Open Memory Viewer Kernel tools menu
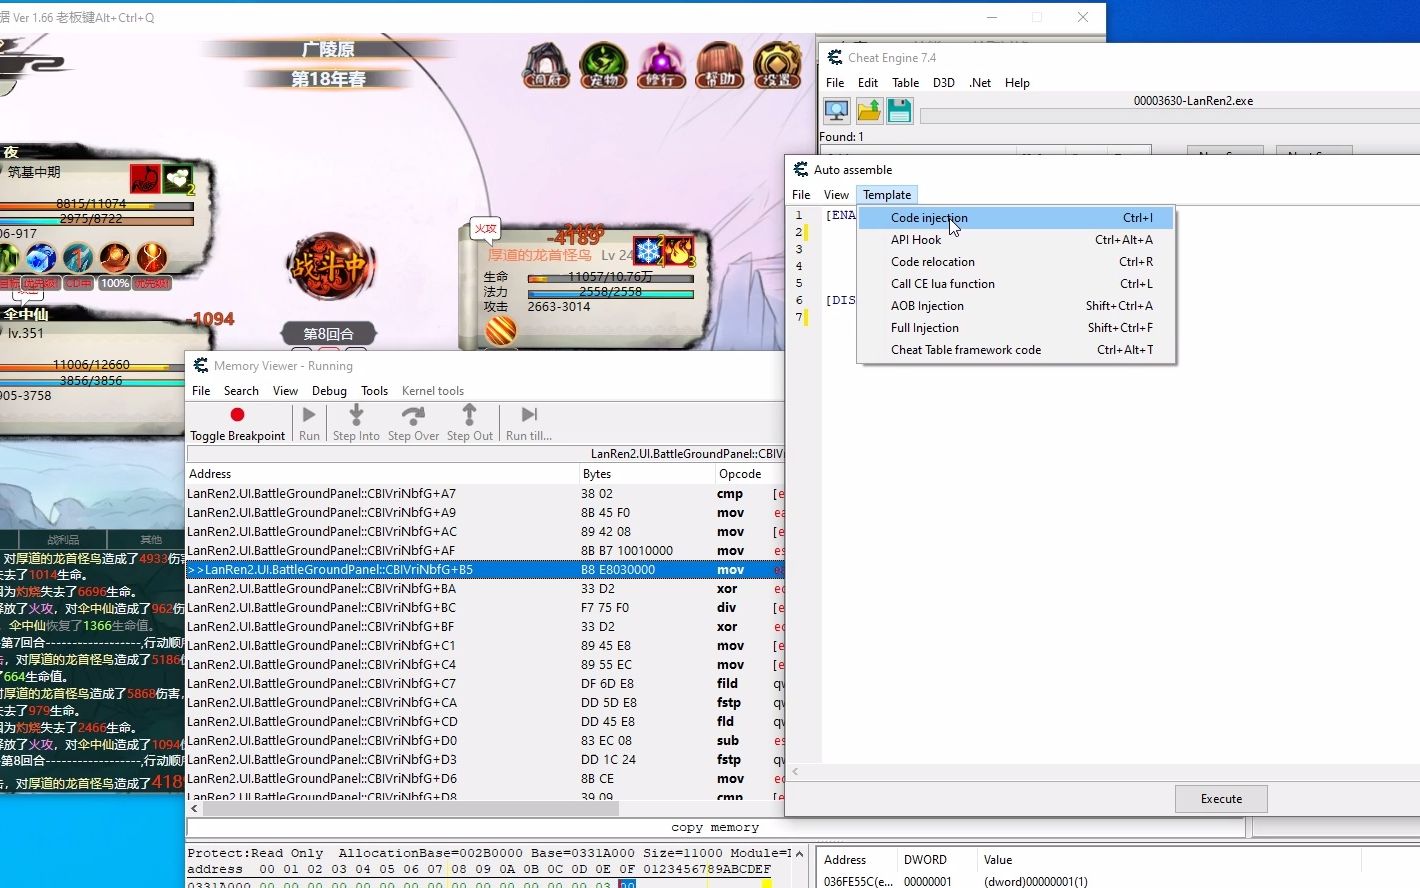The image size is (1420, 888). click(x=433, y=391)
